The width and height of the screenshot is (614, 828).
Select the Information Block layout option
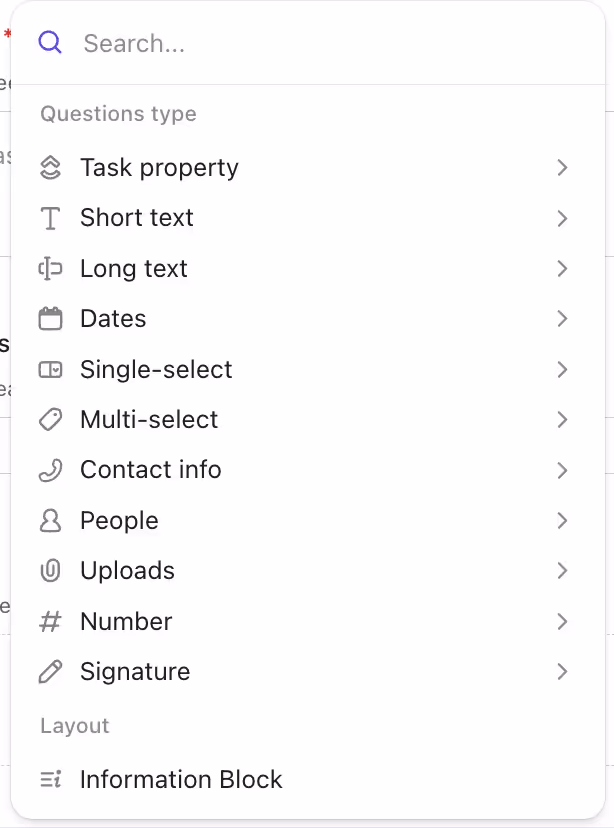[x=181, y=779]
